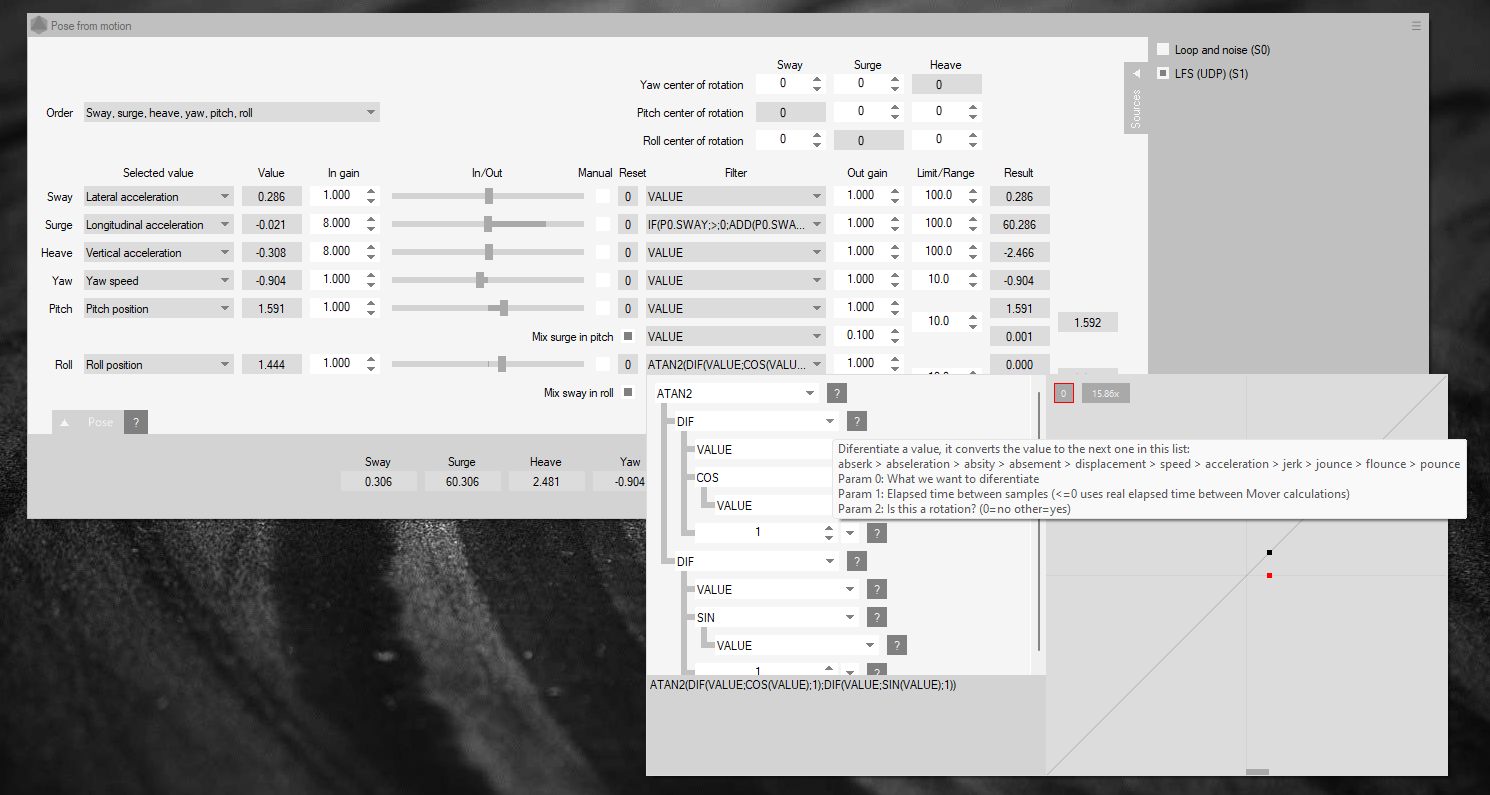
Task: Expand the Roll filter ATAN2 dropdown
Action: click(x=817, y=365)
